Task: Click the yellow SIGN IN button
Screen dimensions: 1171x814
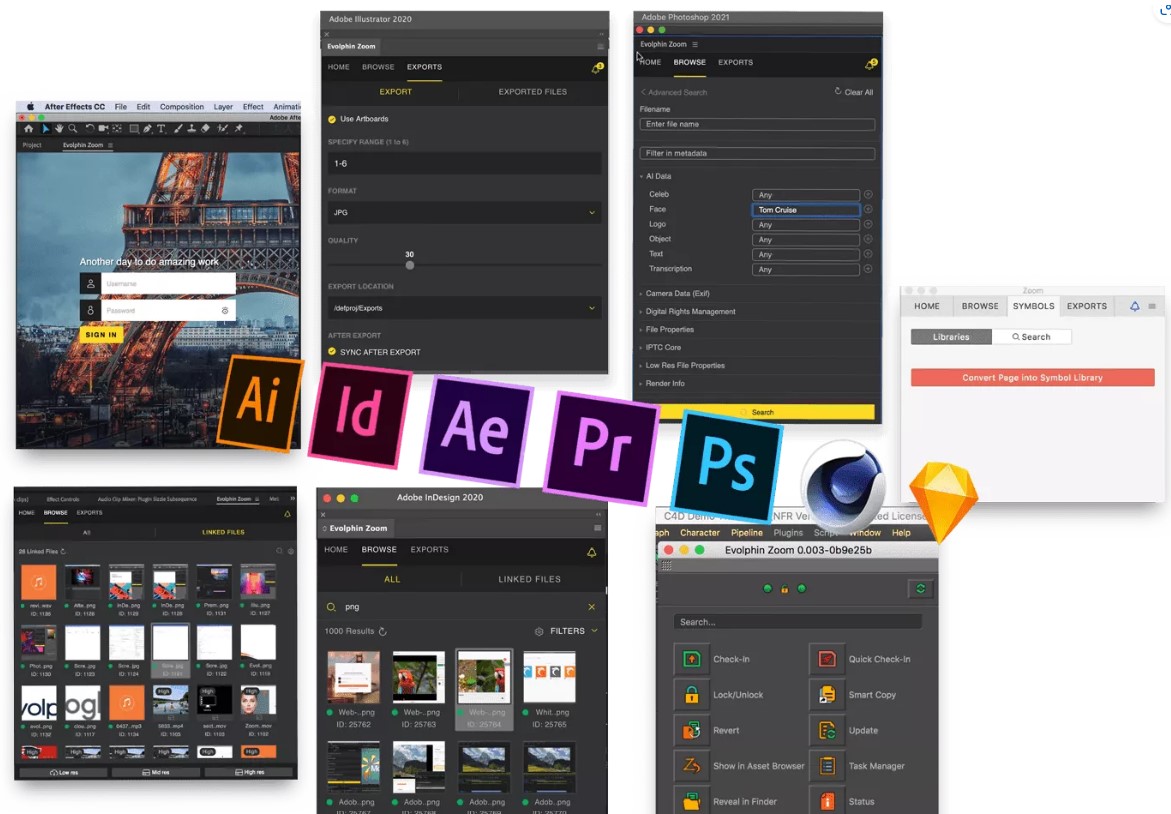Action: click(x=101, y=335)
